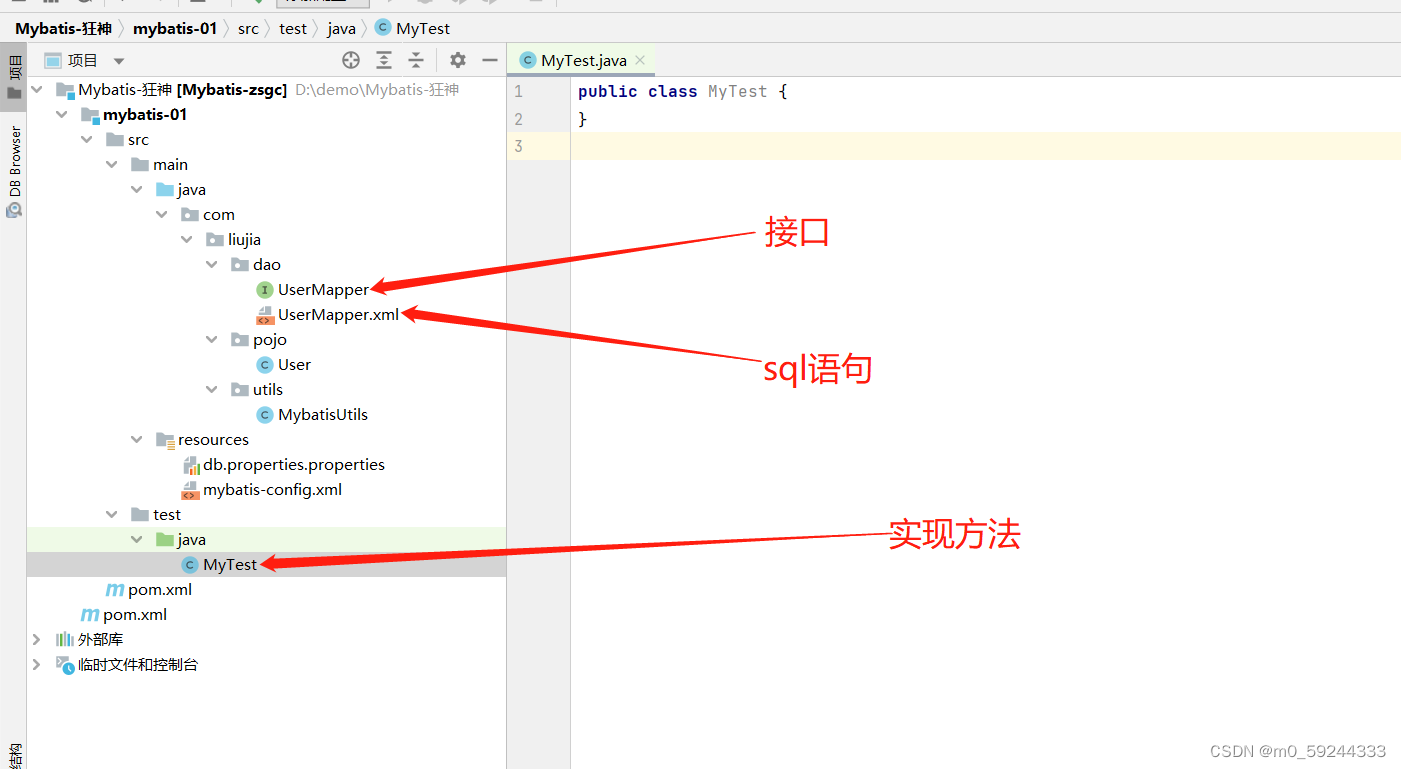Place cursor on empty line 3 in editor
1401x769 pixels.
click(985, 146)
